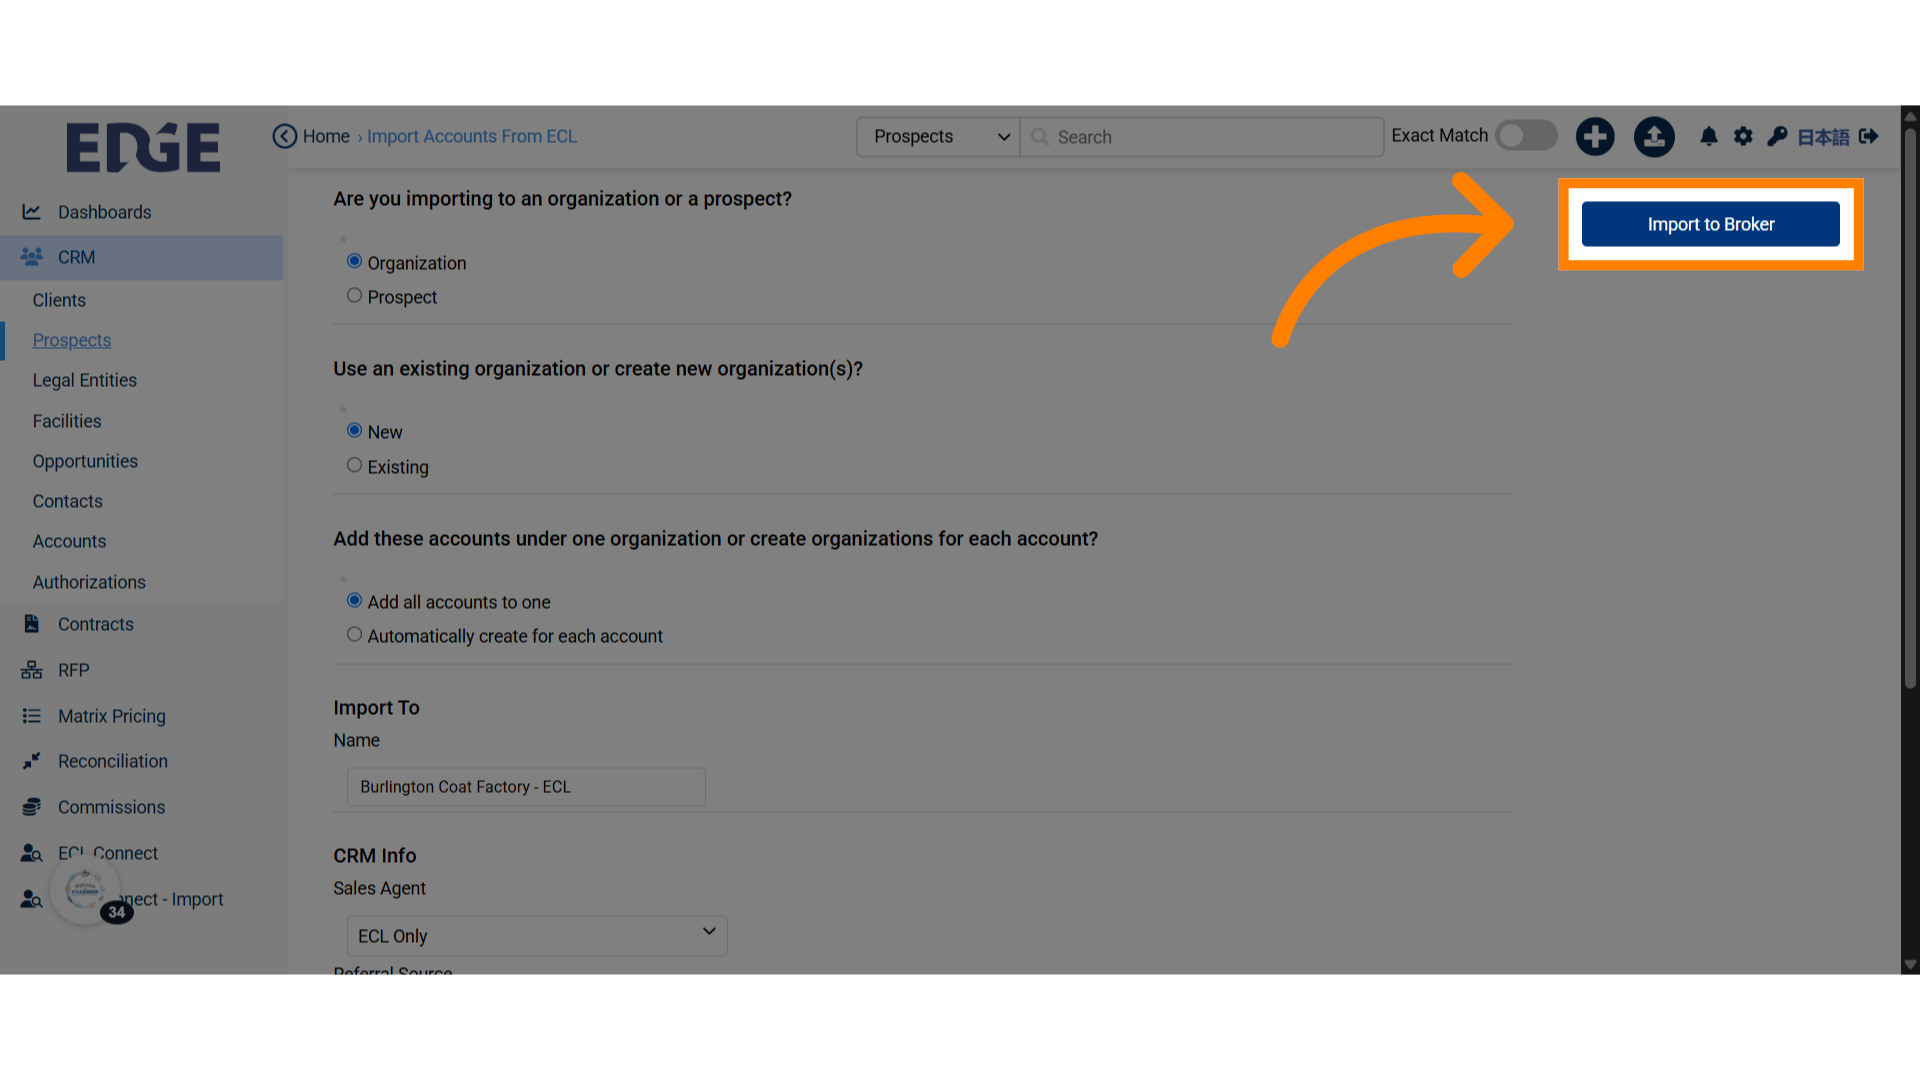Open the RFP menu

tap(74, 670)
